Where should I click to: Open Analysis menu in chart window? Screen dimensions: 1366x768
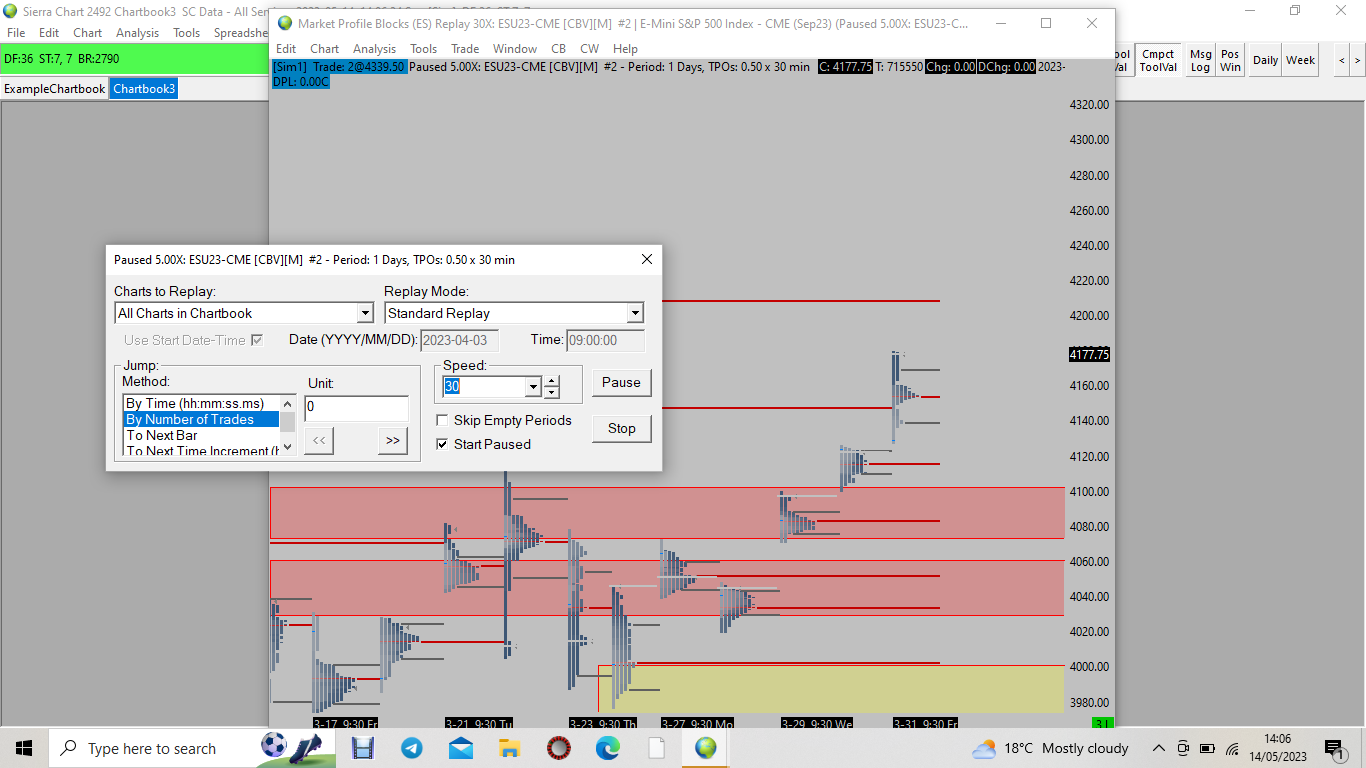pos(374,48)
